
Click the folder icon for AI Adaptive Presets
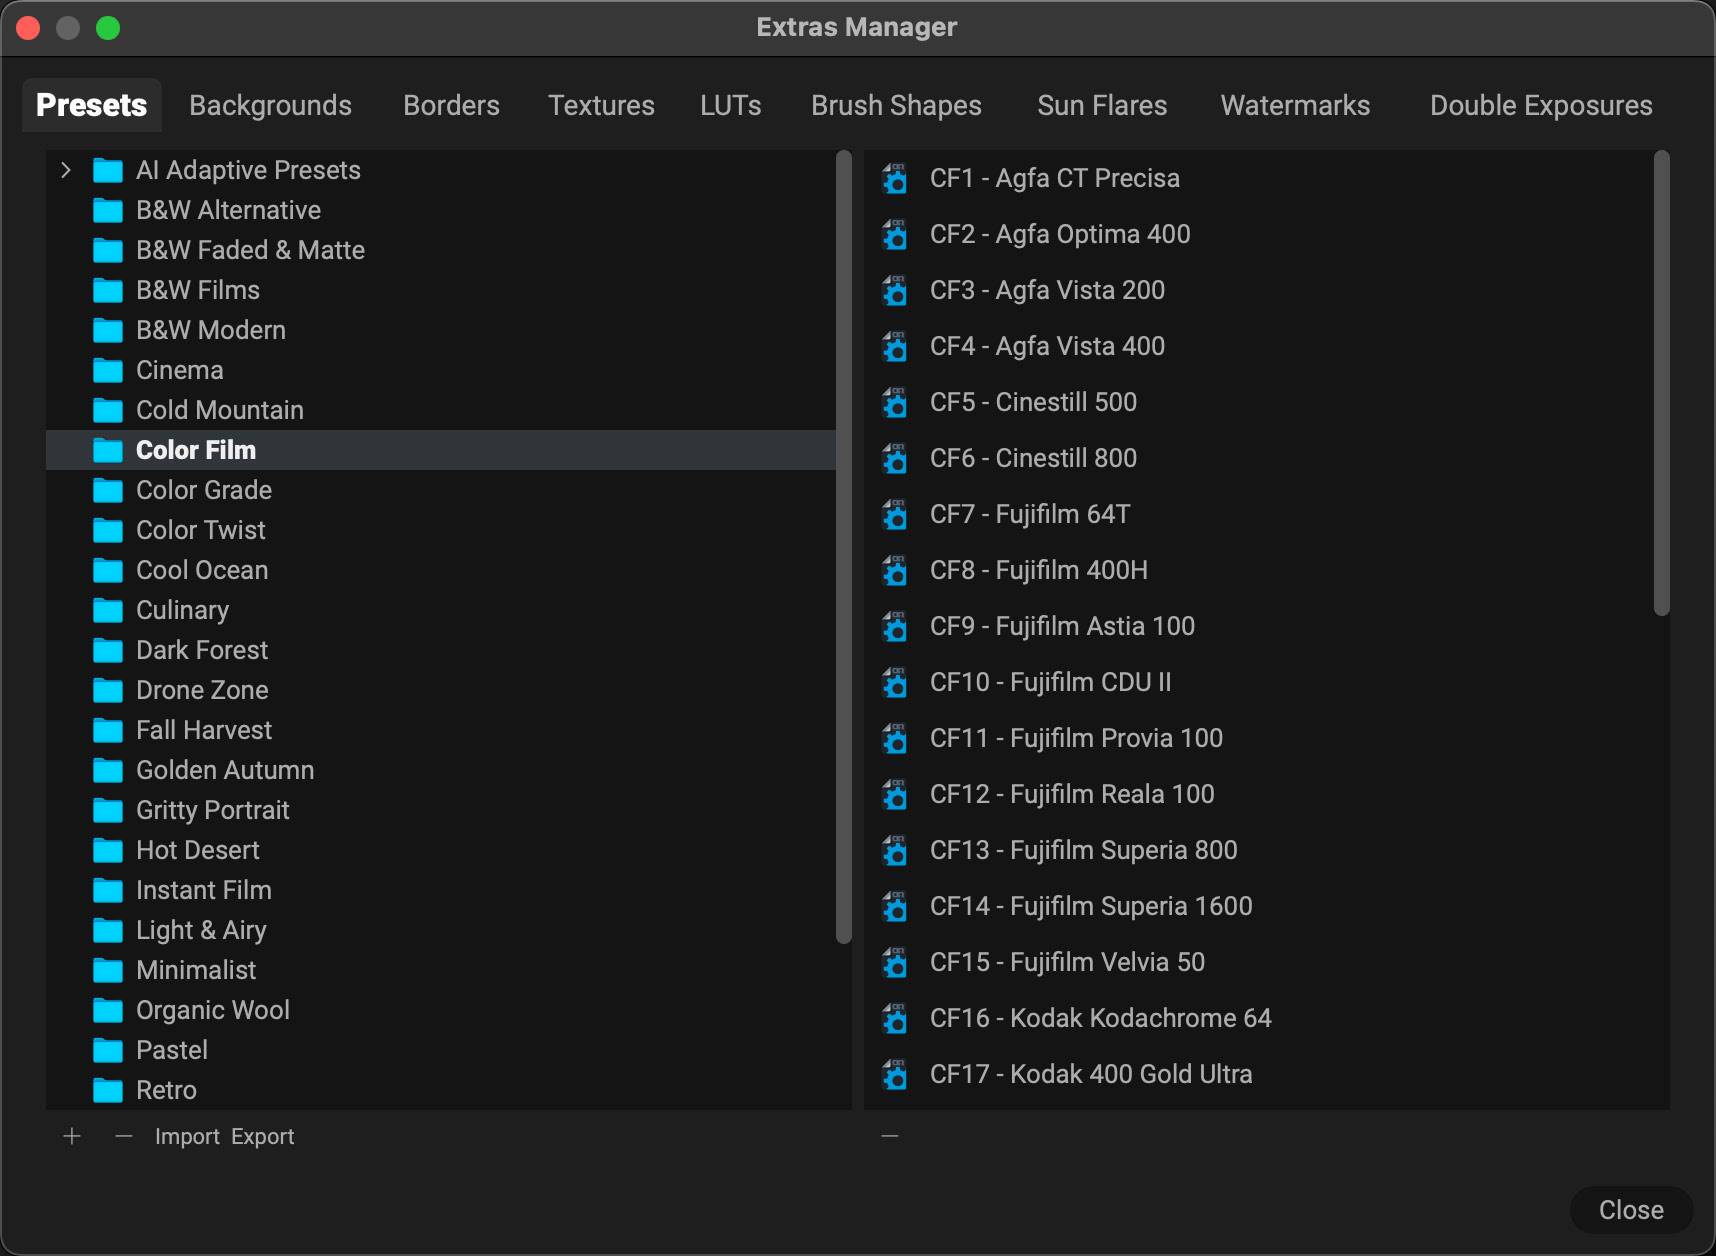[108, 171]
